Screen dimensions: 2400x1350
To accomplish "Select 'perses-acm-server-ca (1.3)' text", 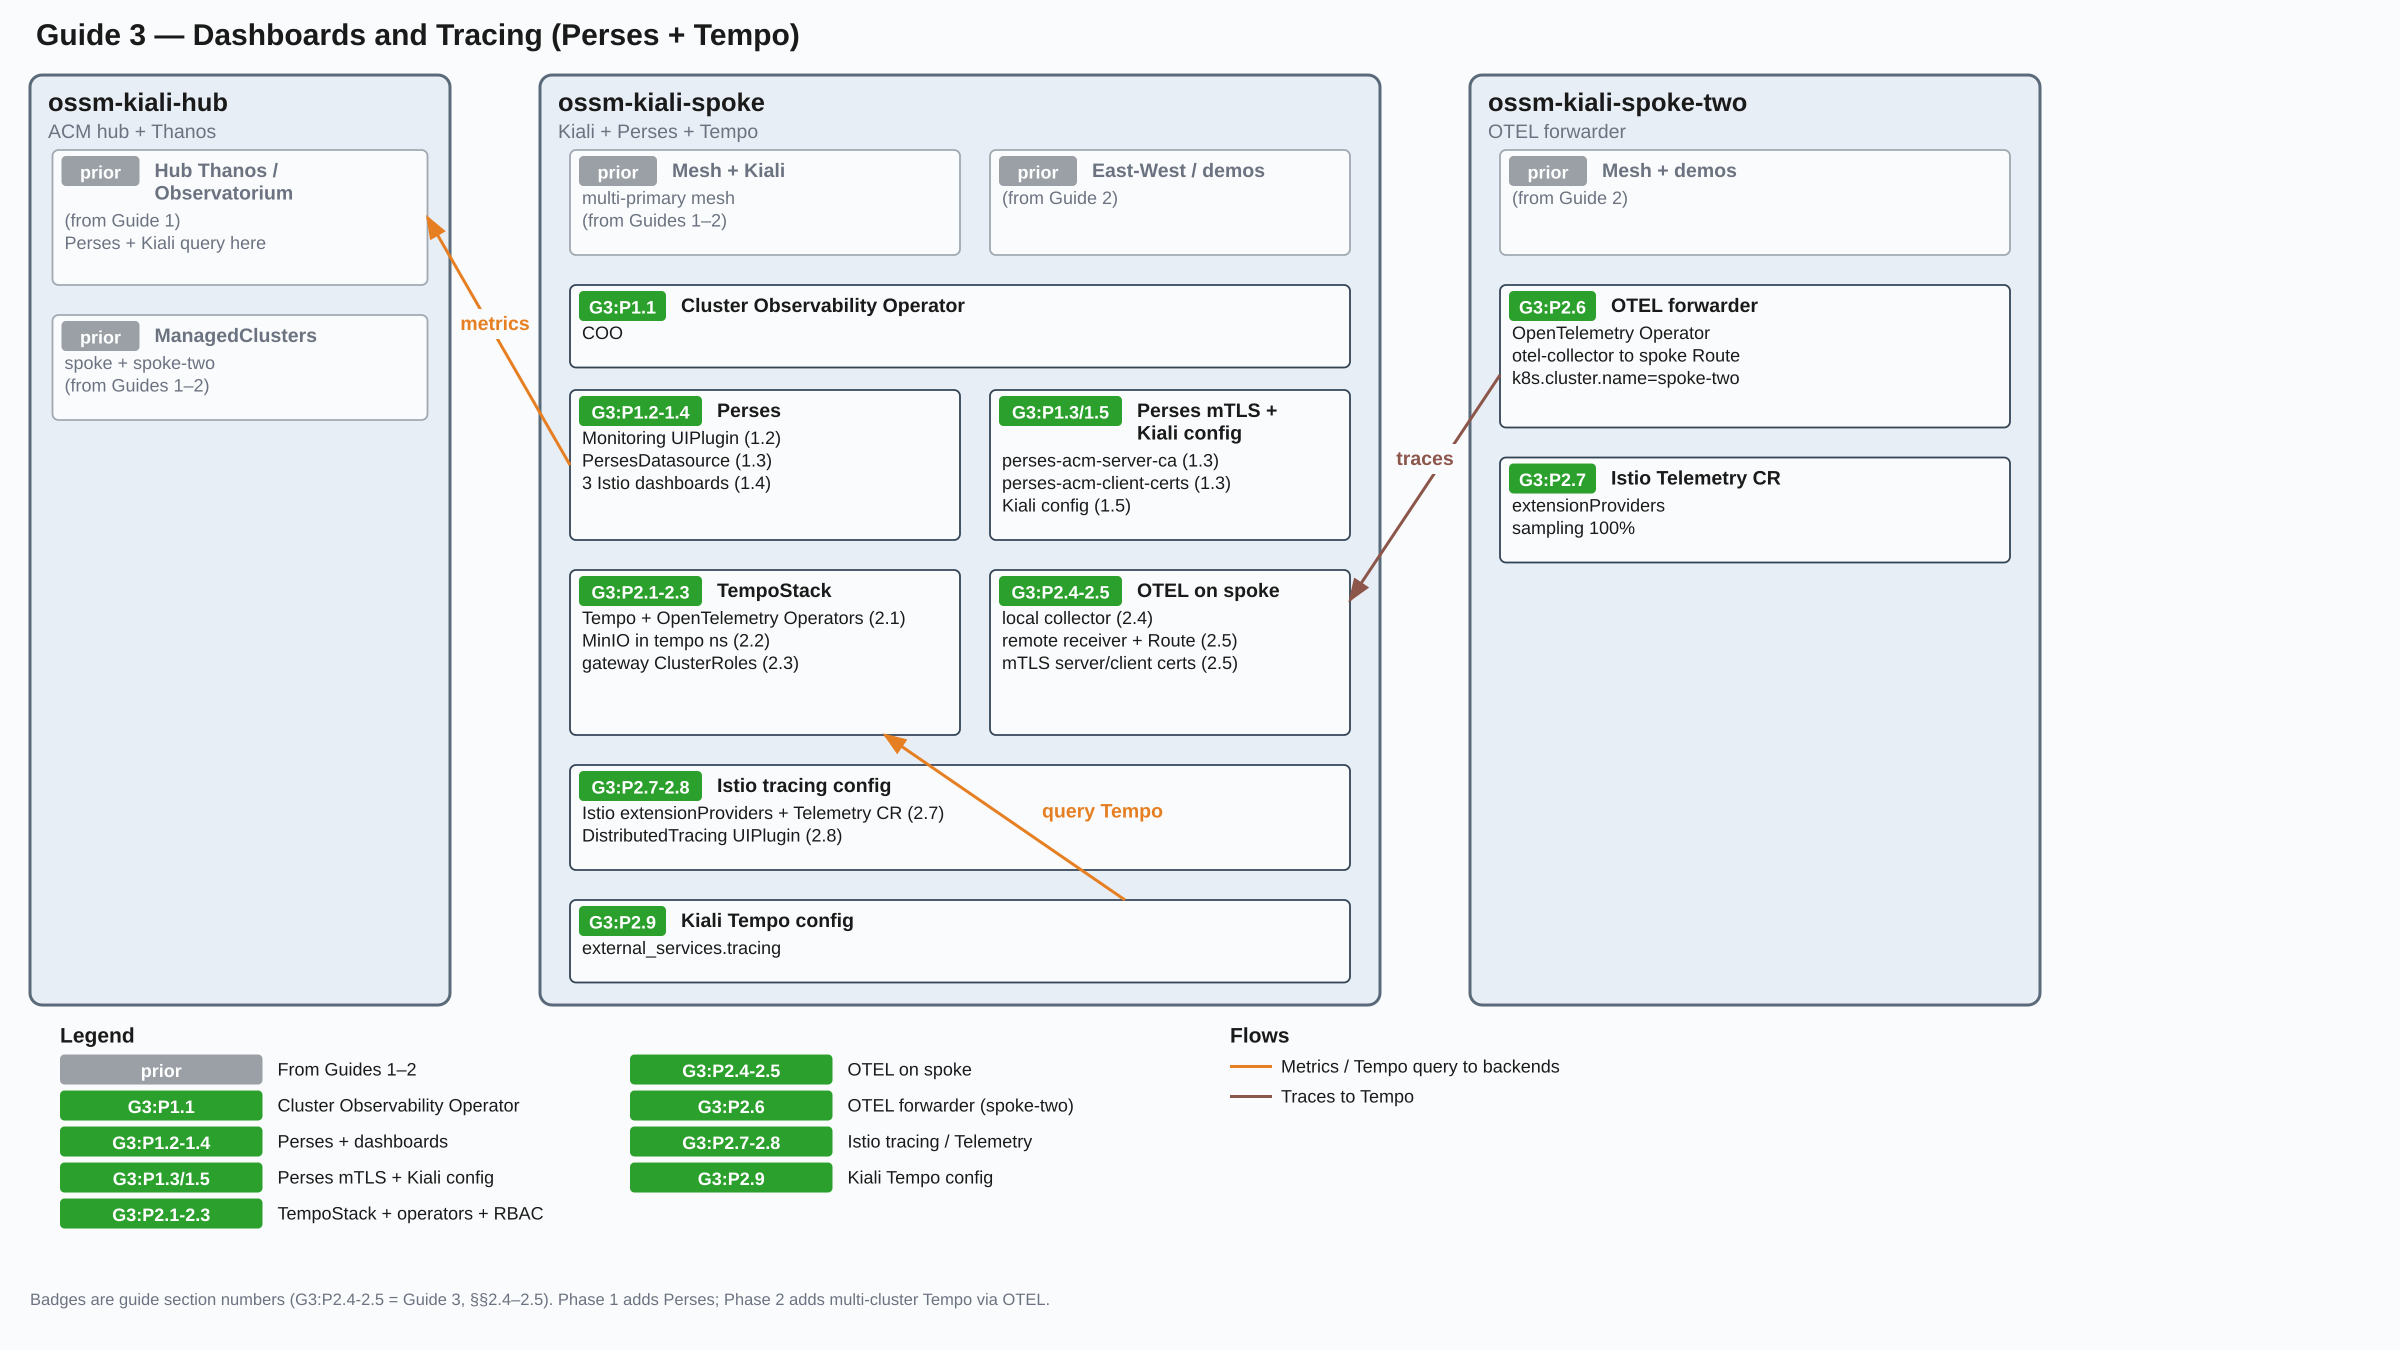I will pos(1110,461).
